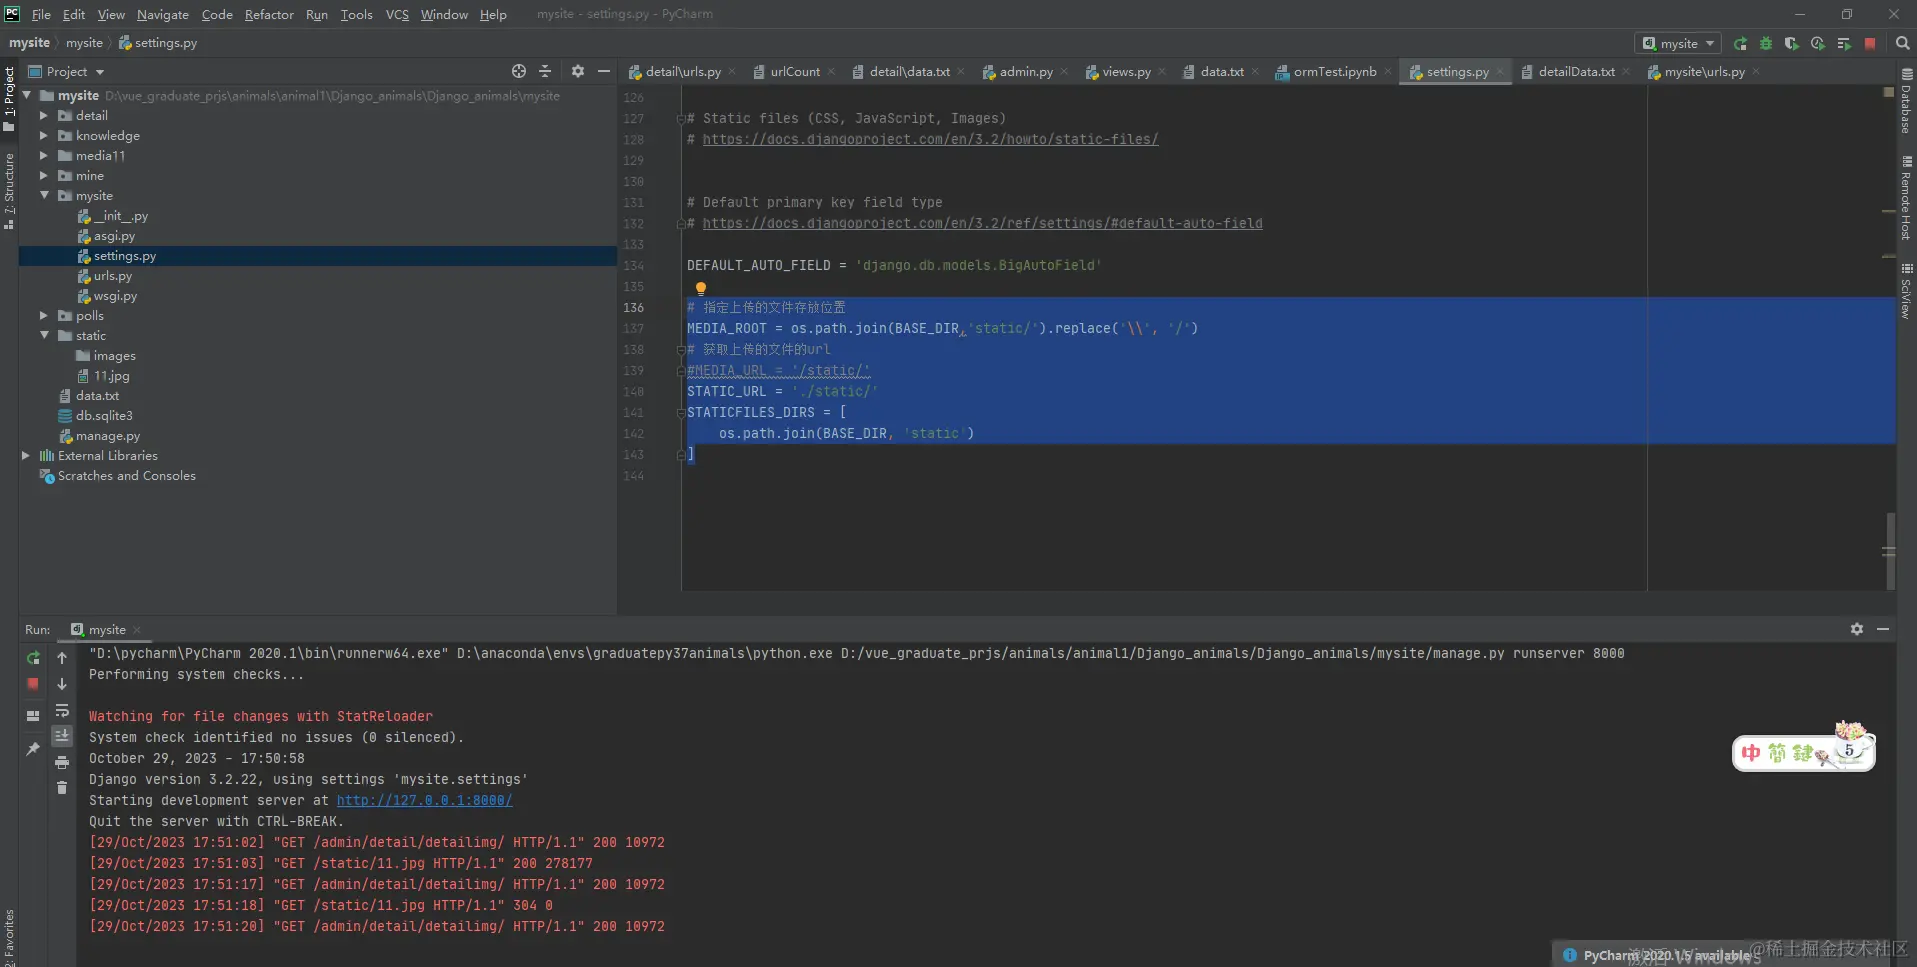Run mysite with coverage
This screenshot has width=1917, height=967.
pyautogui.click(x=1791, y=44)
